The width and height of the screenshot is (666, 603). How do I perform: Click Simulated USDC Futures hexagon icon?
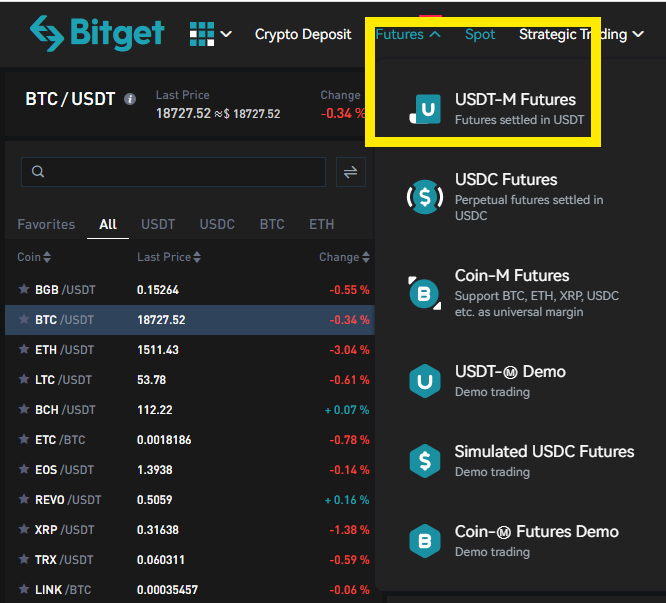pyautogui.click(x=425, y=461)
